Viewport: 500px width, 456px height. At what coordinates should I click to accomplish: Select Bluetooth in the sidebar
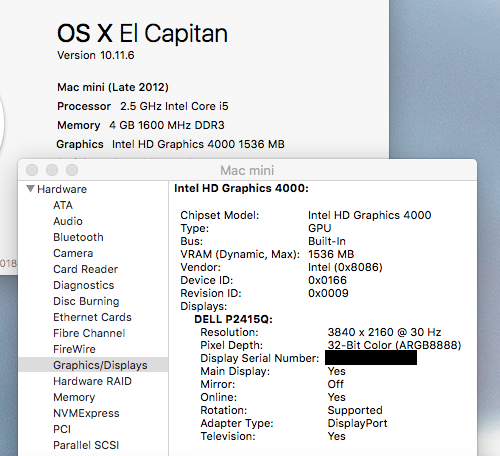[78, 237]
